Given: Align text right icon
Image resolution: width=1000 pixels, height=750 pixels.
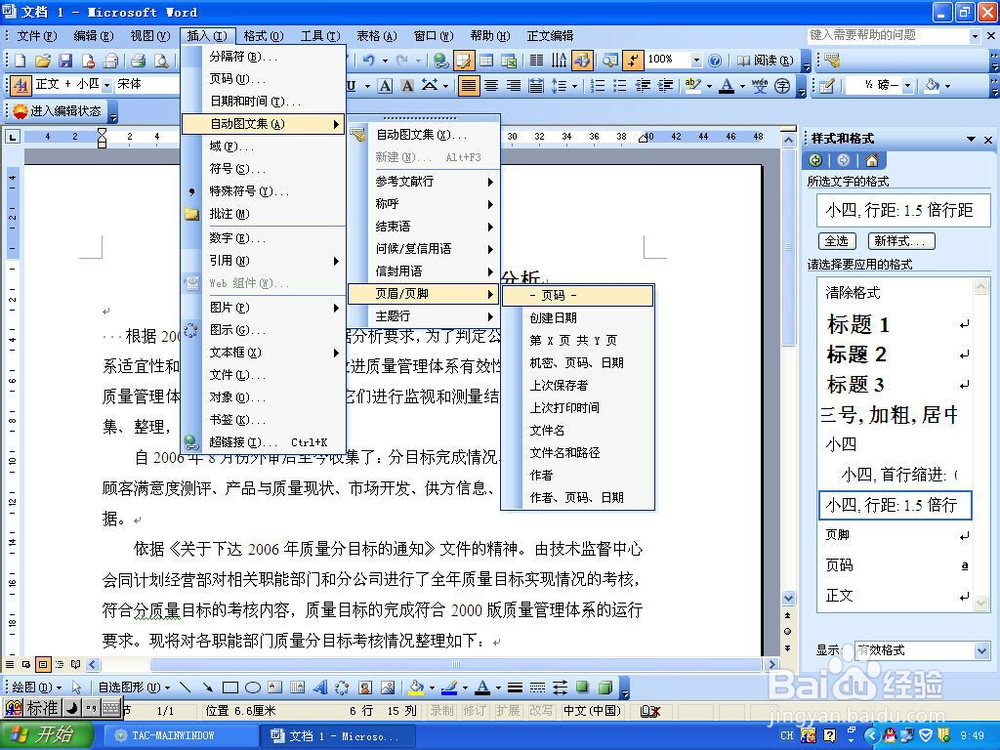Looking at the screenshot, I should pyautogui.click(x=513, y=85).
